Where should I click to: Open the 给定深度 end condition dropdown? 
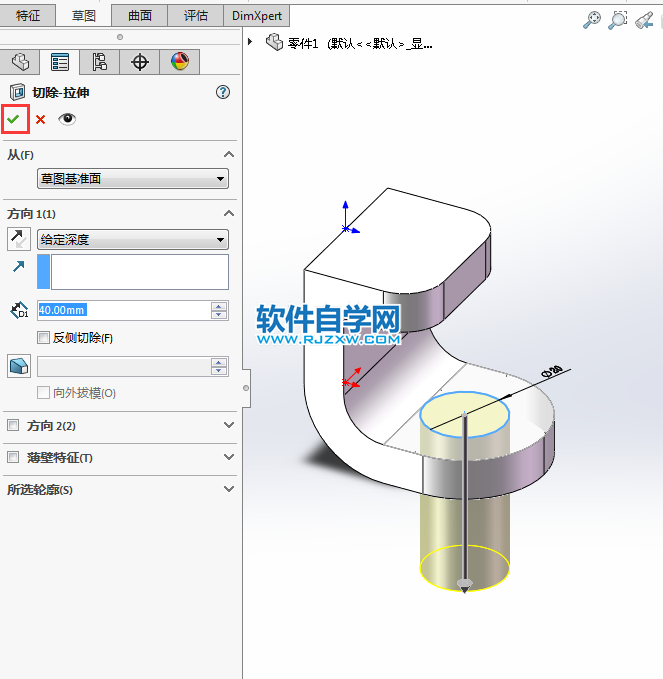[x=133, y=239]
